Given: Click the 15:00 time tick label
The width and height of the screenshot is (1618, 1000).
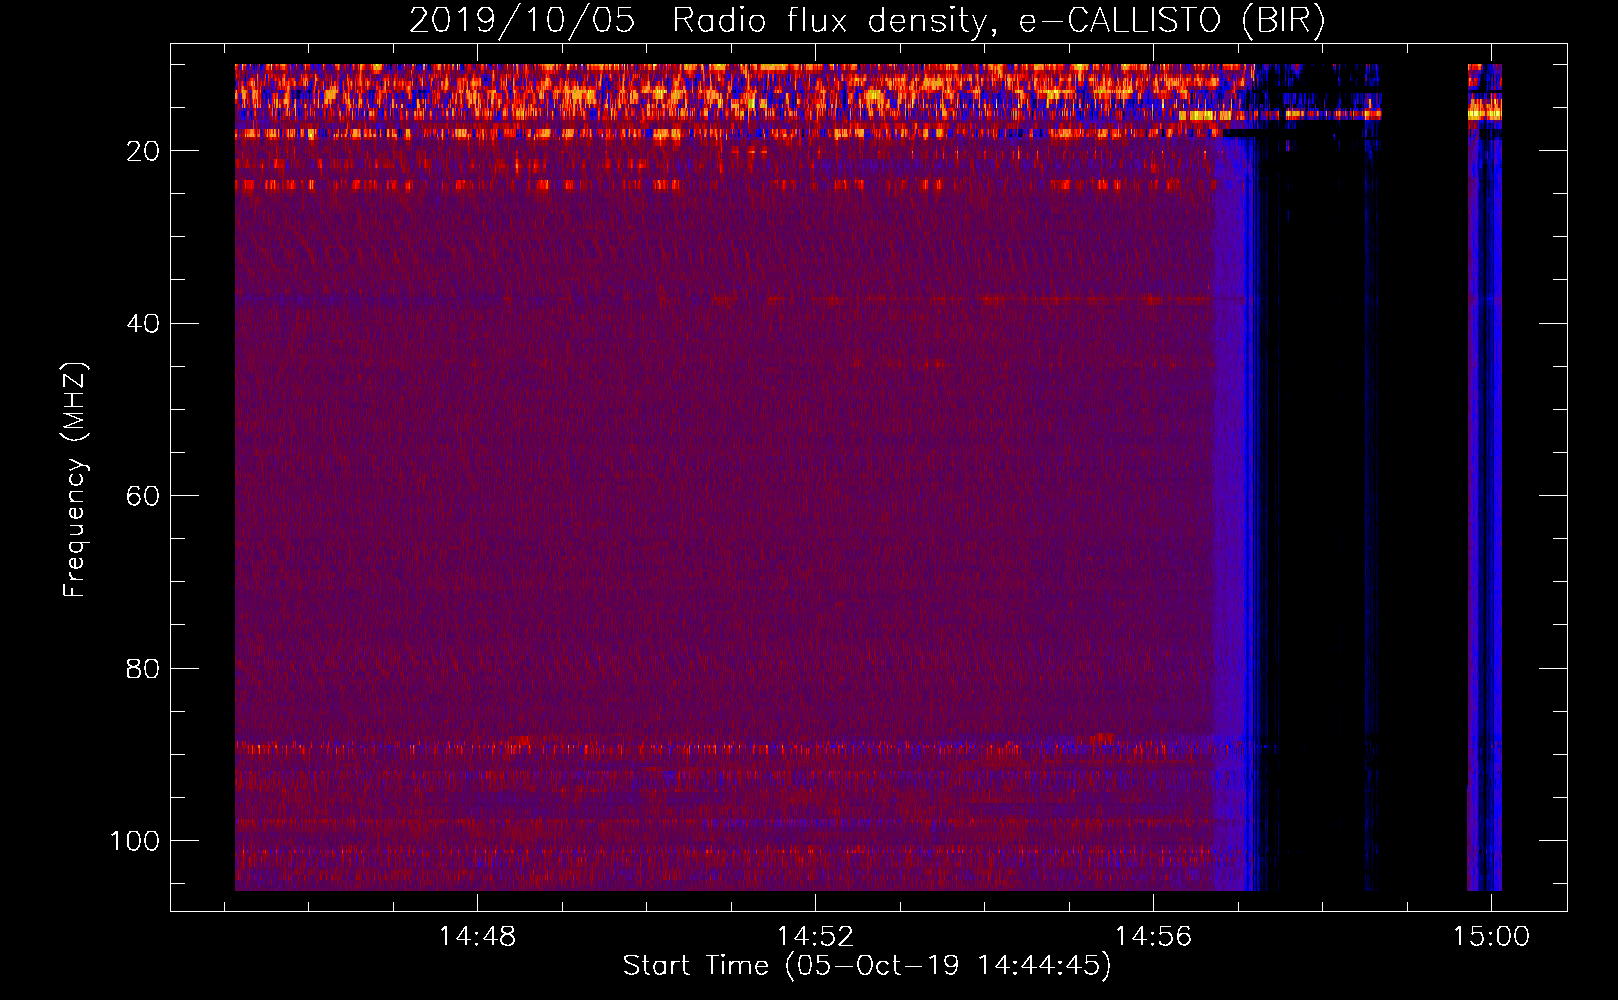Looking at the screenshot, I should coord(1491,936).
